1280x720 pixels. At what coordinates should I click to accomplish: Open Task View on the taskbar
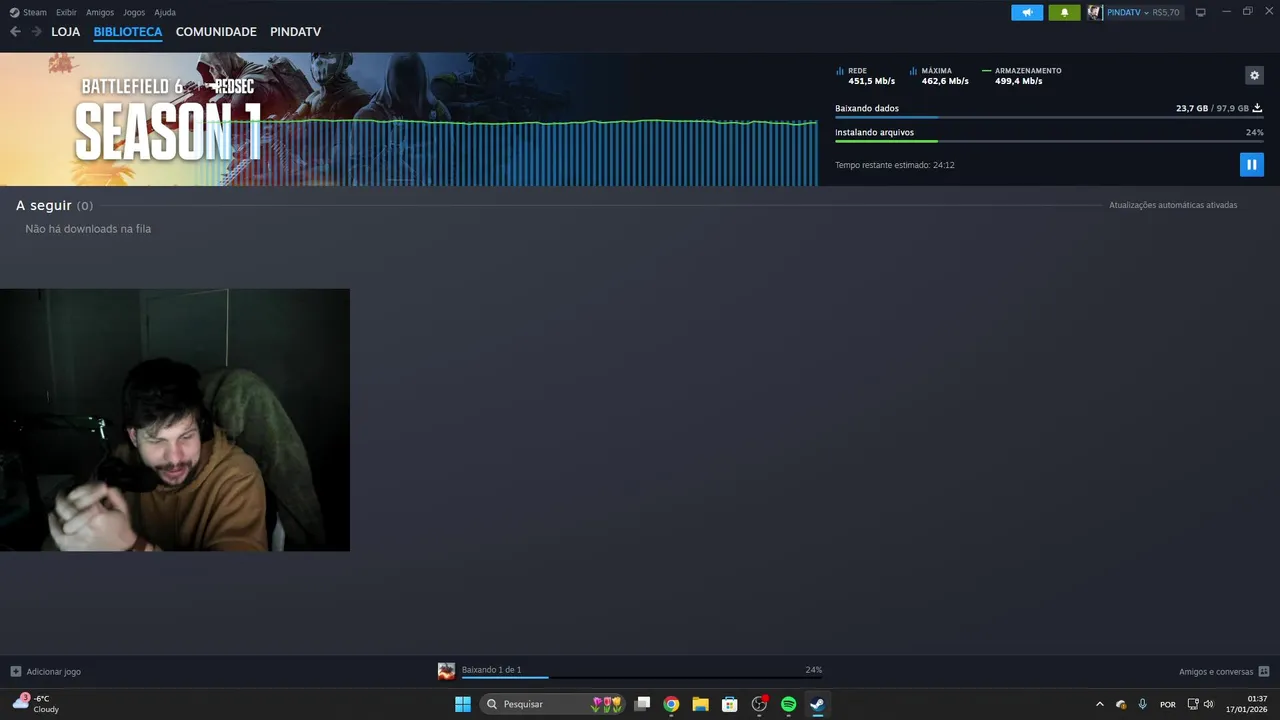[x=643, y=704]
